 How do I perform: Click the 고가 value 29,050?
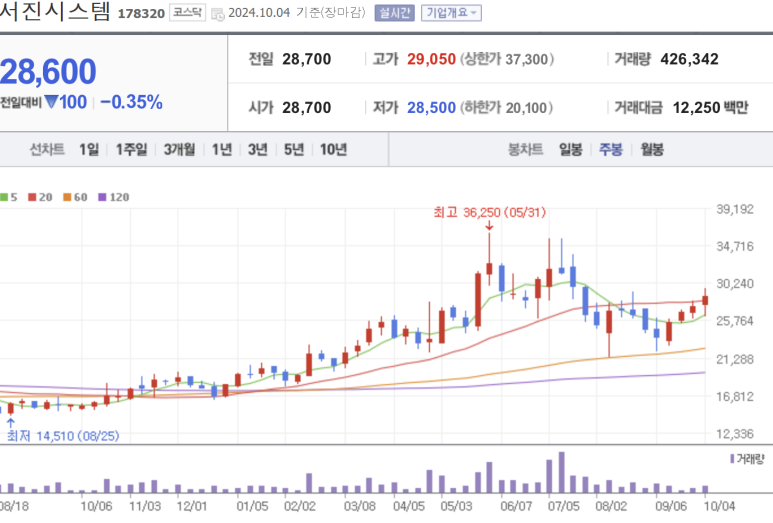tap(431, 59)
